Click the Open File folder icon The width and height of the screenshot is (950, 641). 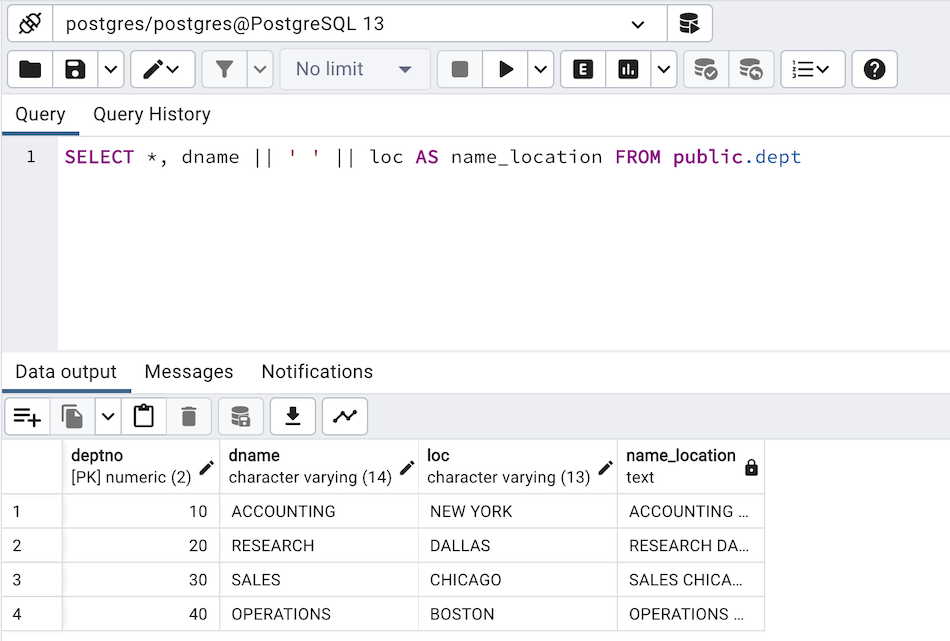pos(31,69)
